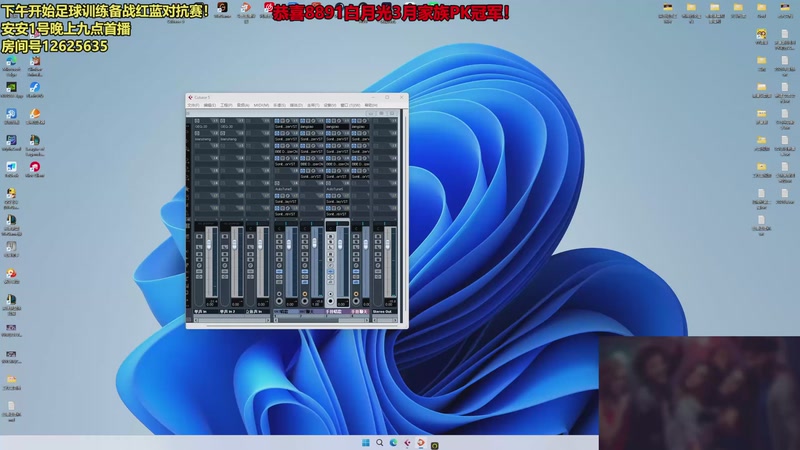
Task: Open Microsoft Edge desktop icon
Action: click(11, 64)
